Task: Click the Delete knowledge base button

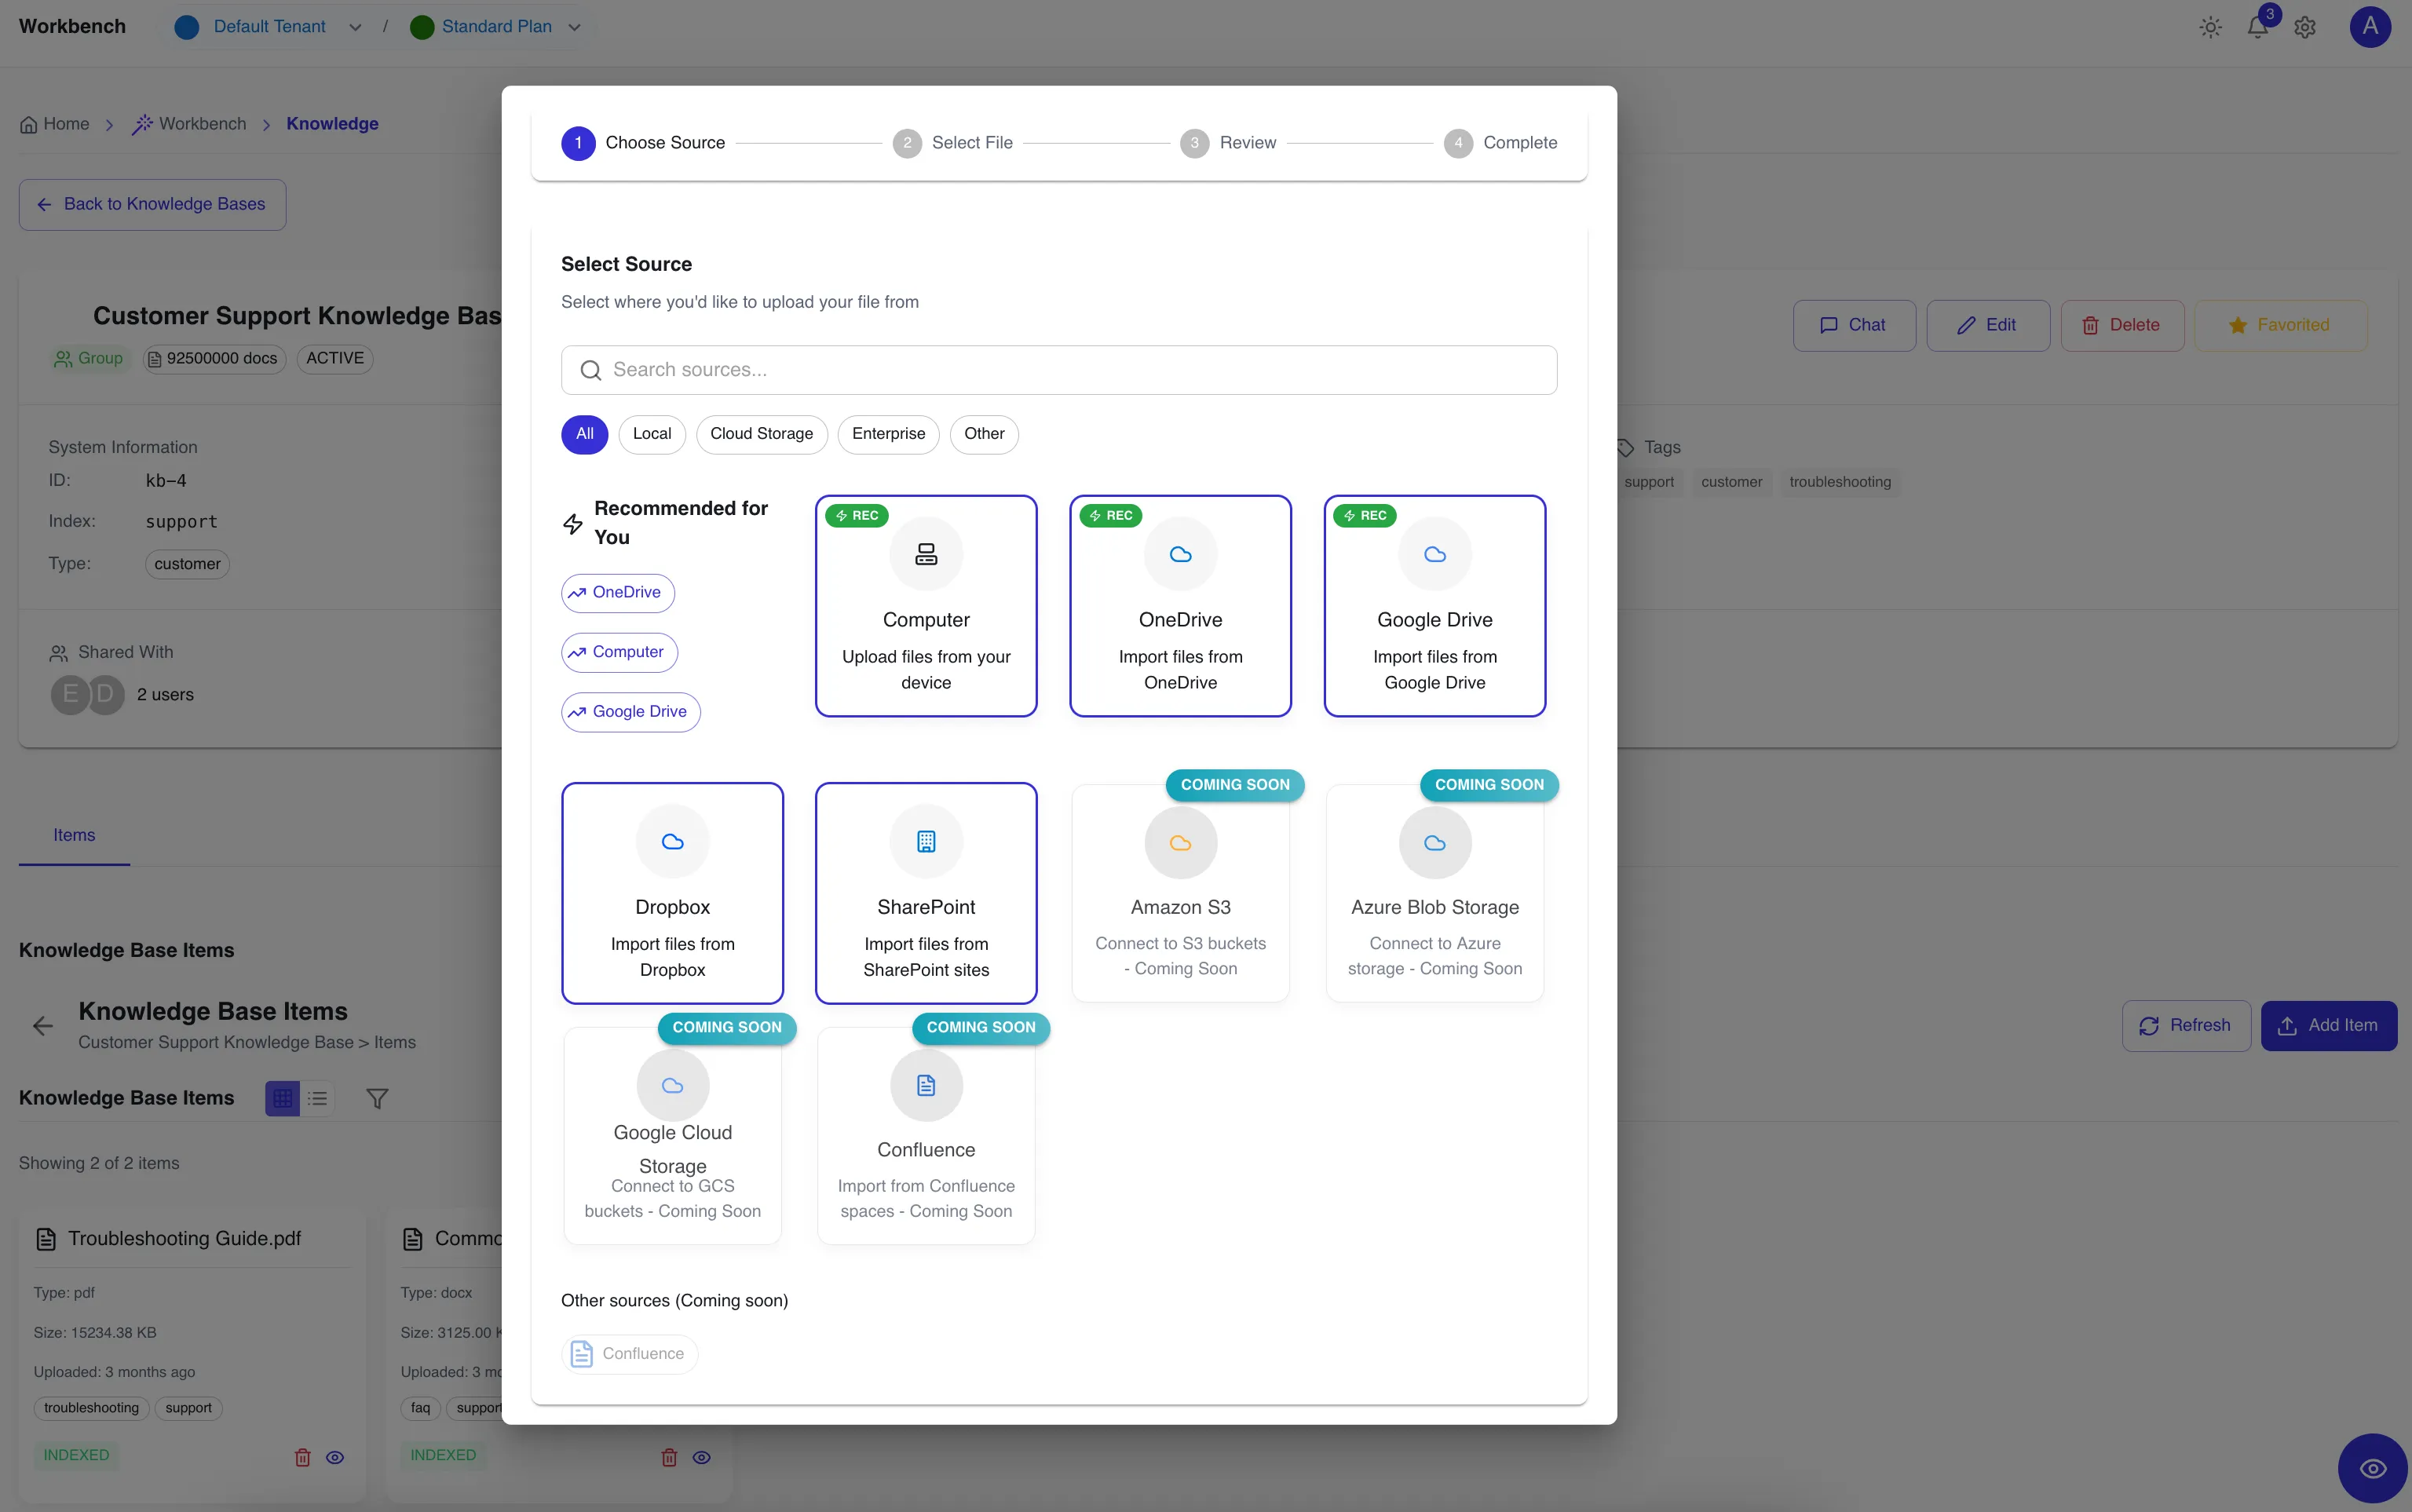Action: (2122, 326)
